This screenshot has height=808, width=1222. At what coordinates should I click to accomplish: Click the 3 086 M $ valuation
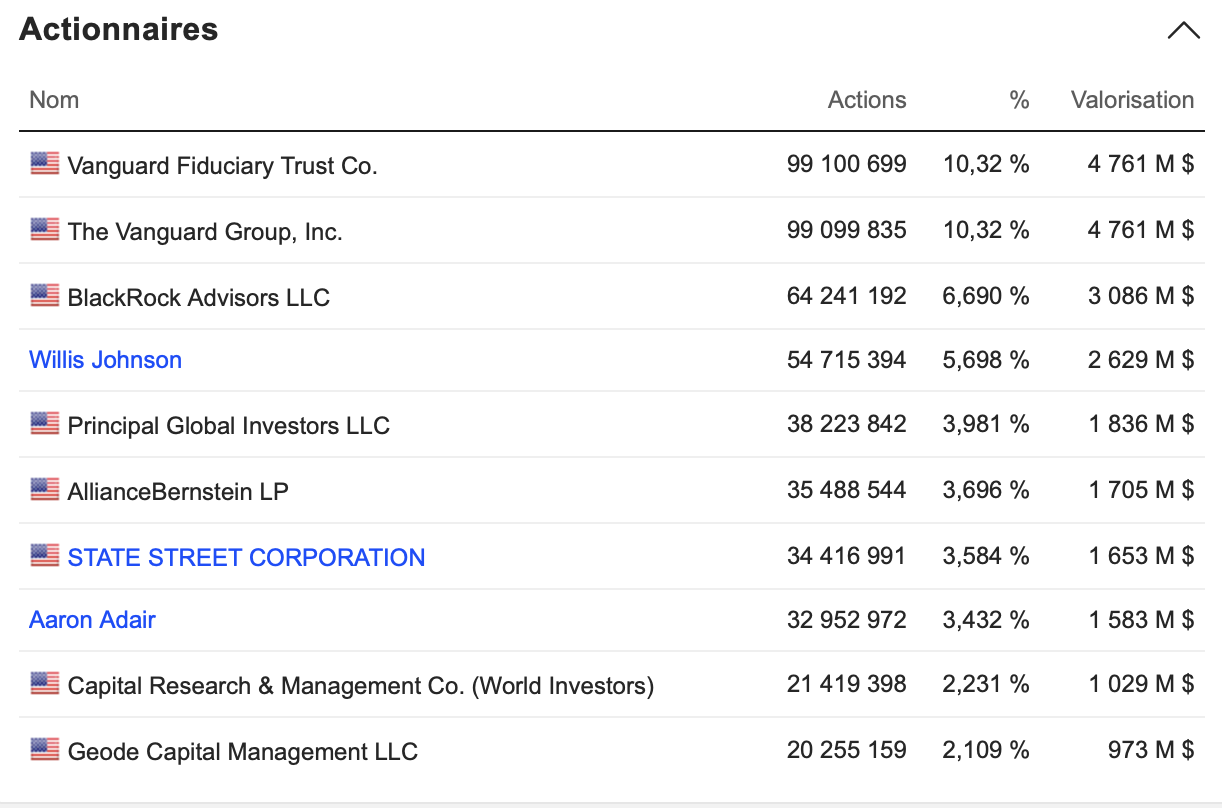[1141, 296]
